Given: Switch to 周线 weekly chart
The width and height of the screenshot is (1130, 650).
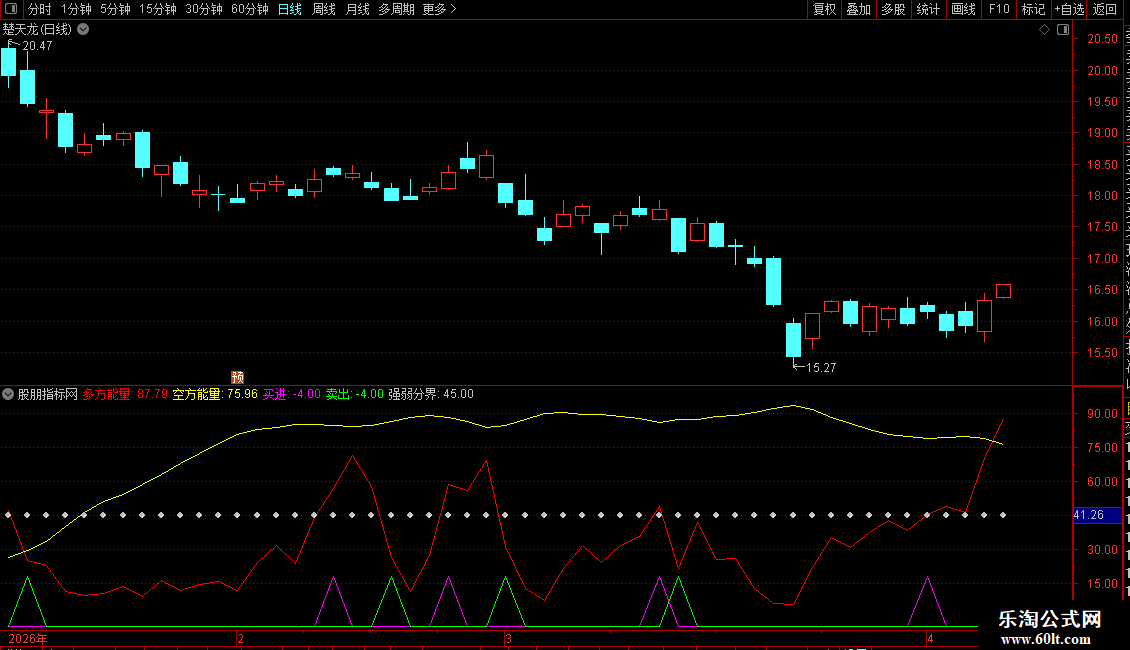Looking at the screenshot, I should (324, 9).
